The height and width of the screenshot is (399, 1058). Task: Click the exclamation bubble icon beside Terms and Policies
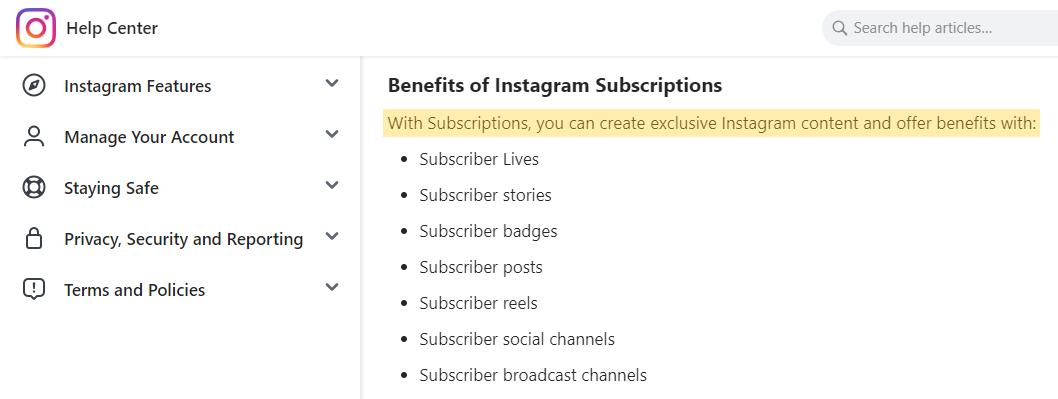[x=34, y=290]
